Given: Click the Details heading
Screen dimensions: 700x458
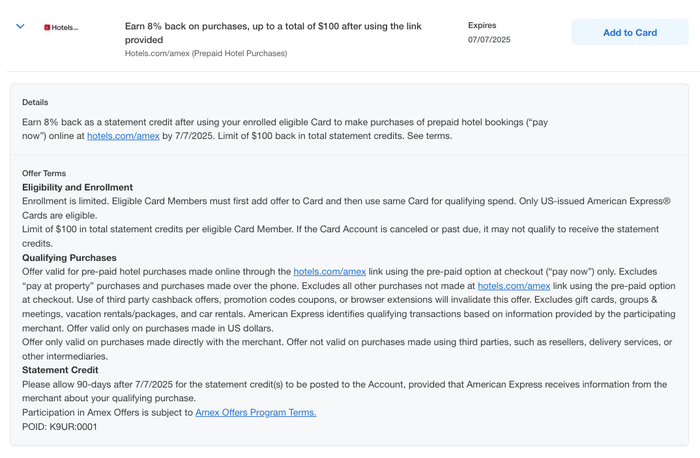Looking at the screenshot, I should click(x=35, y=102).
